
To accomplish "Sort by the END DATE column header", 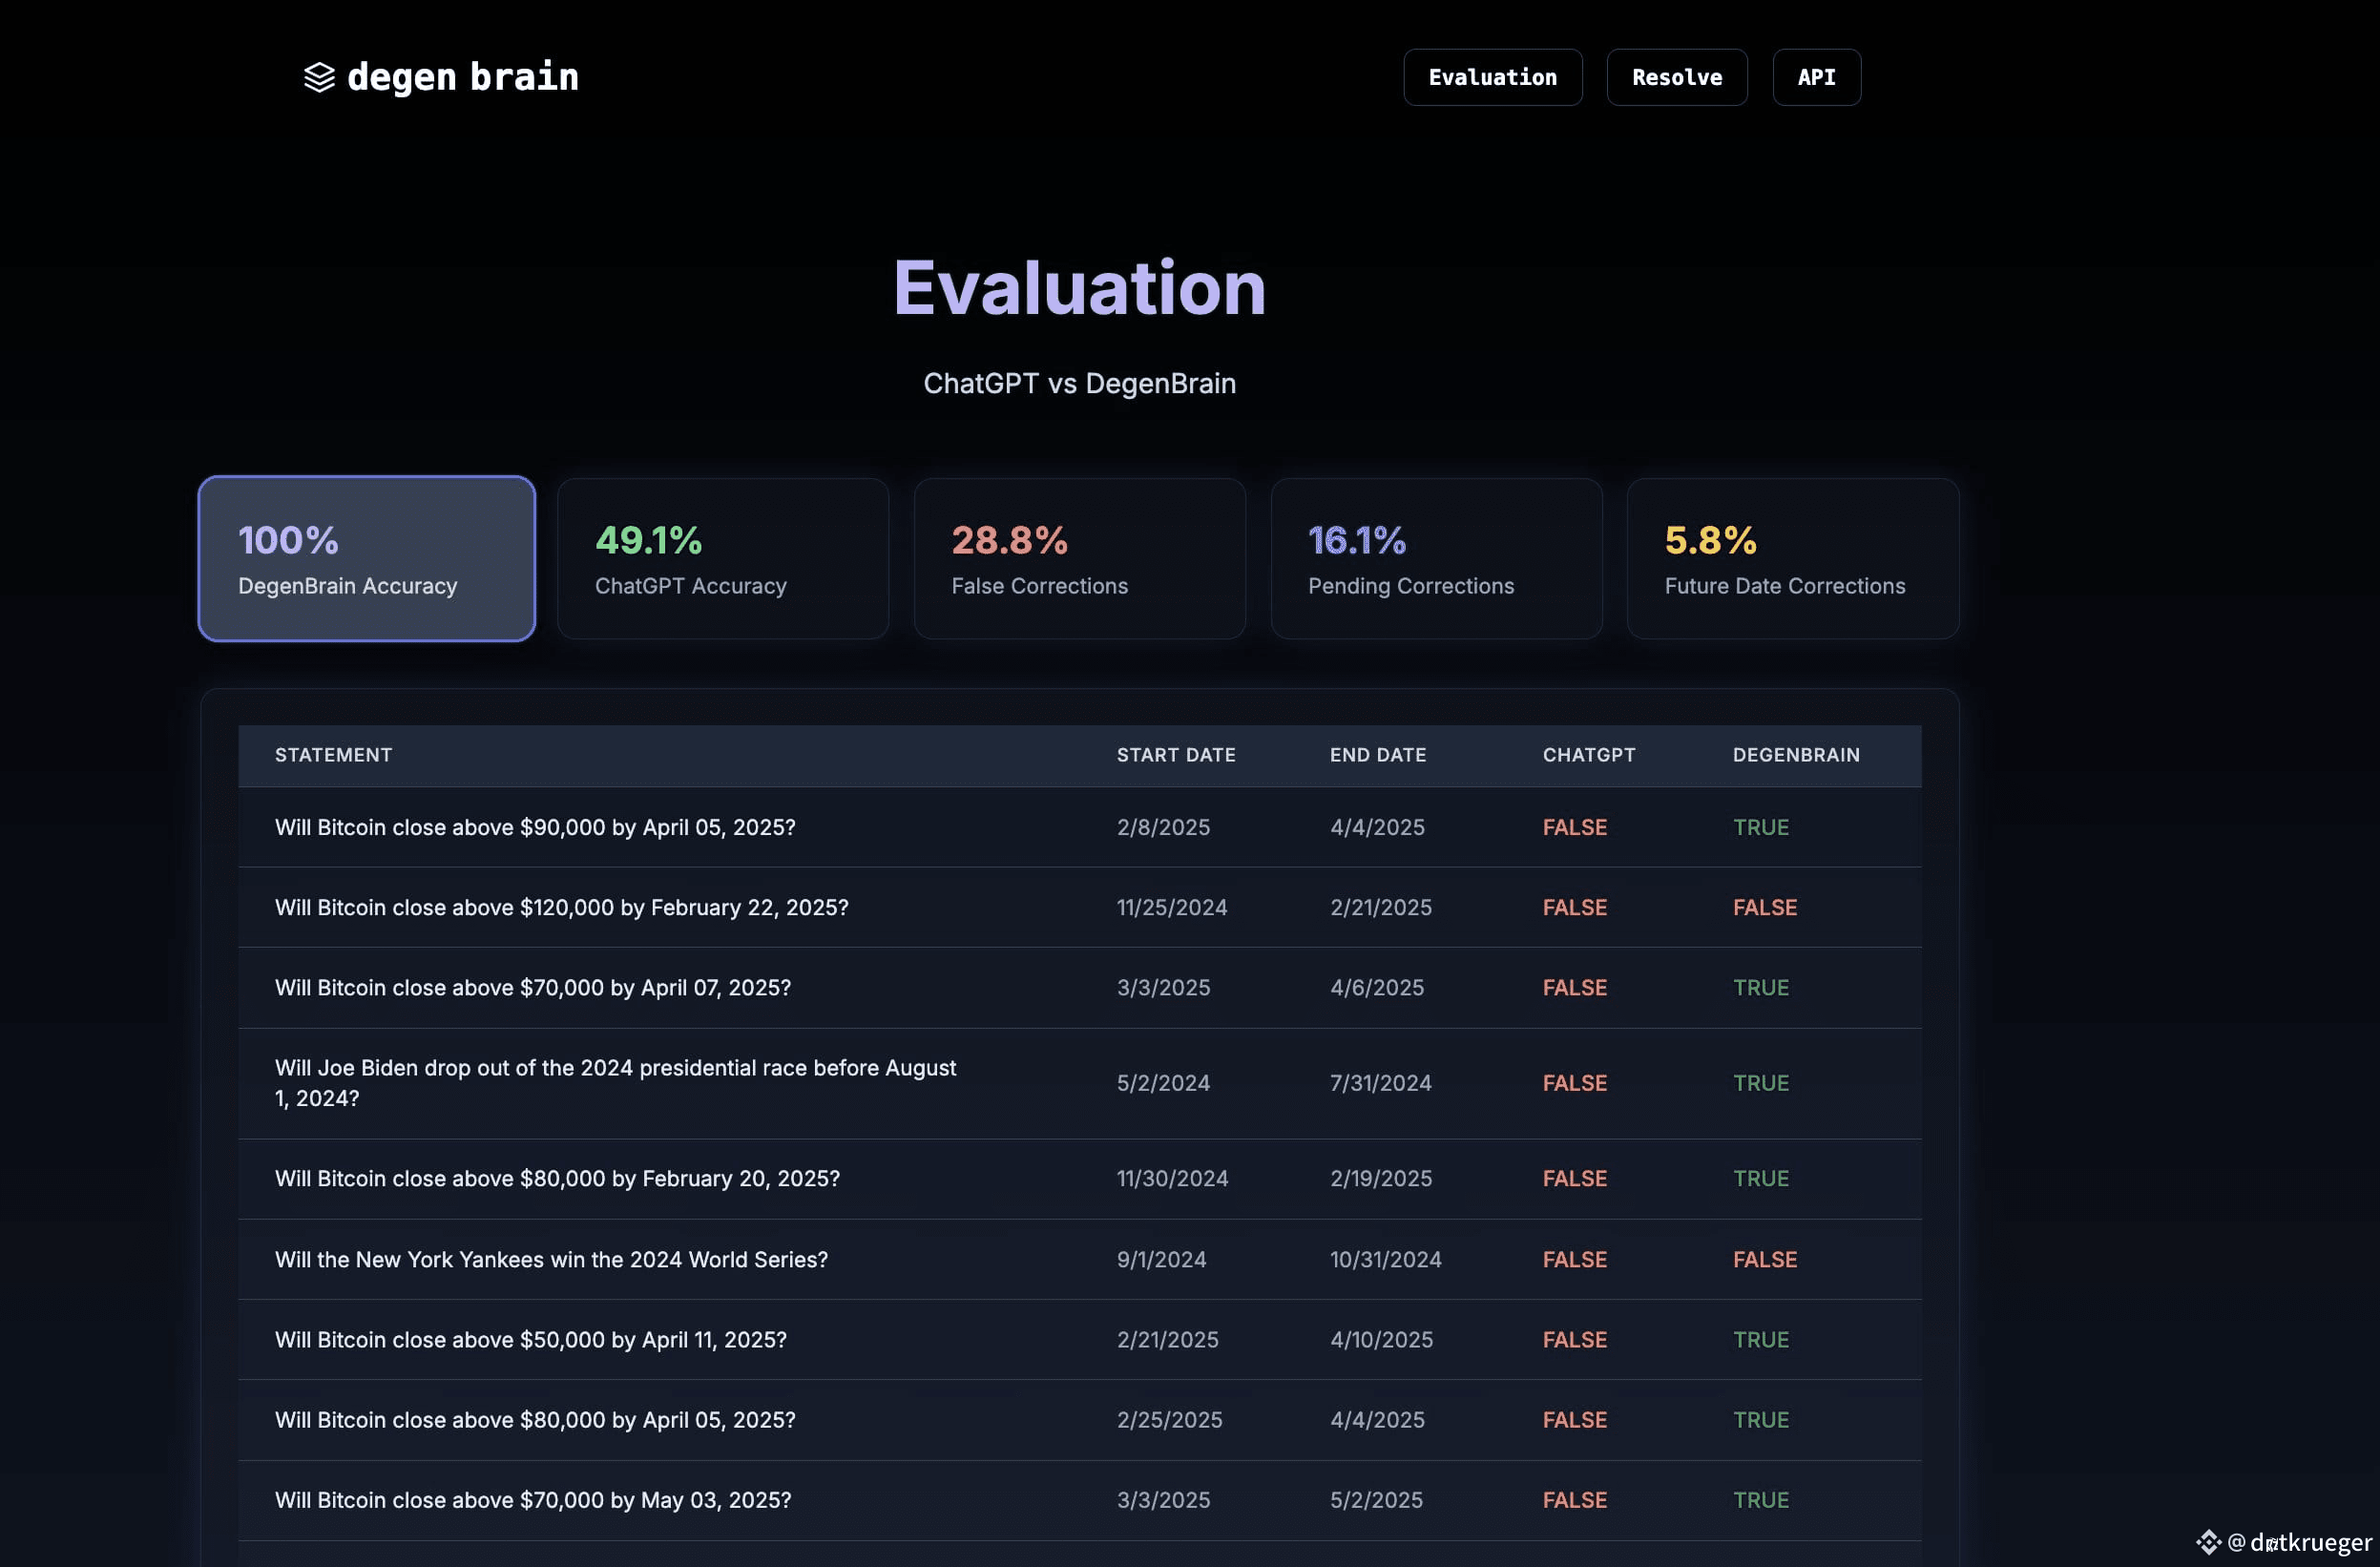I will point(1378,755).
